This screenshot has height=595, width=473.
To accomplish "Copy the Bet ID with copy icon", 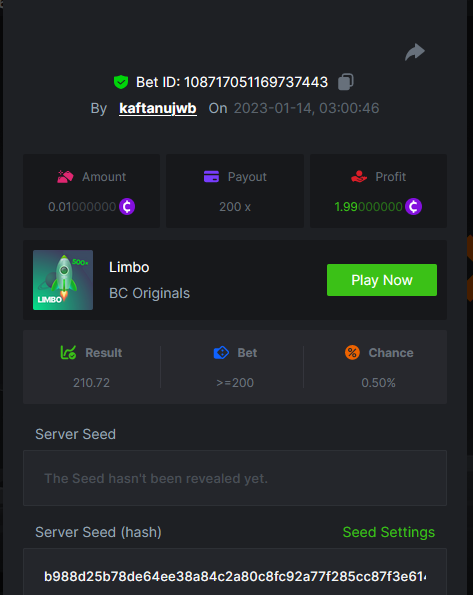I will [345, 82].
